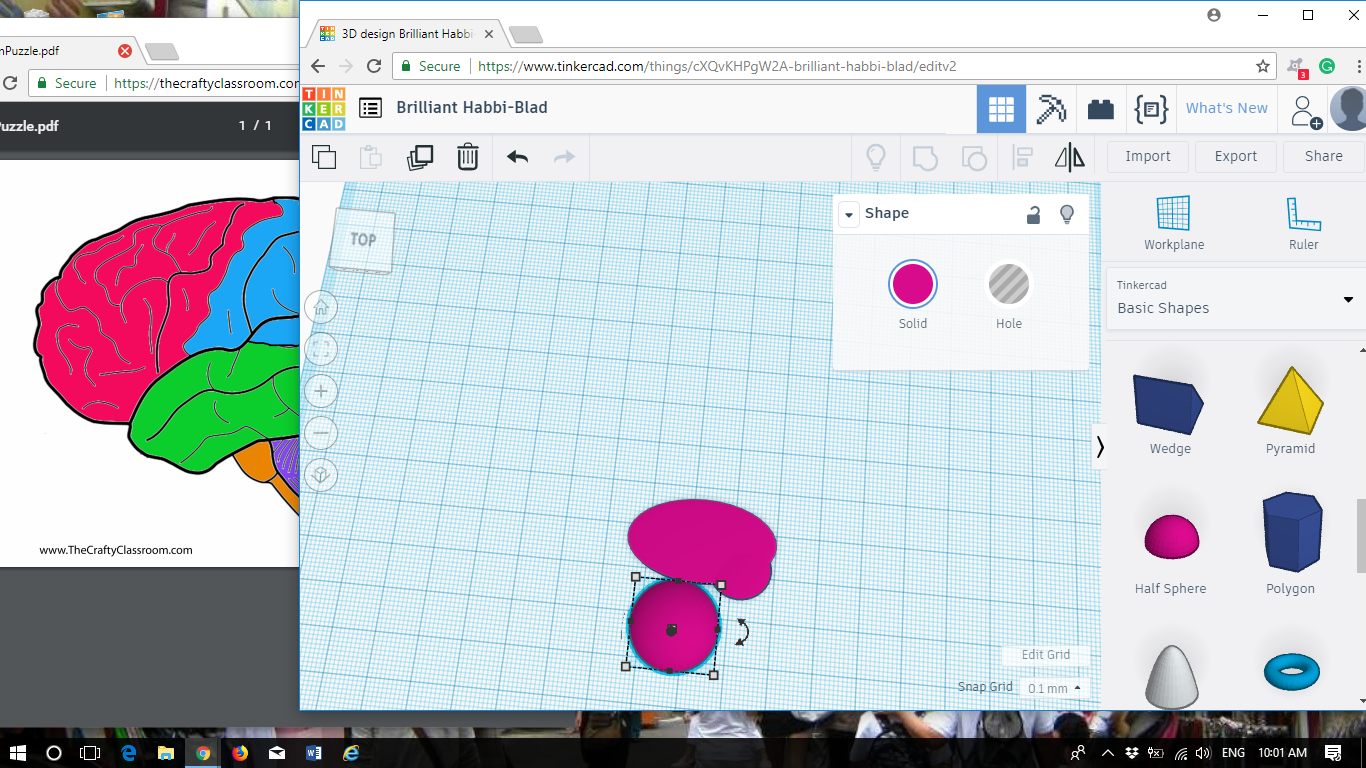Click the invite collaborator person-plus icon
Viewport: 1366px width, 768px height.
1305,110
